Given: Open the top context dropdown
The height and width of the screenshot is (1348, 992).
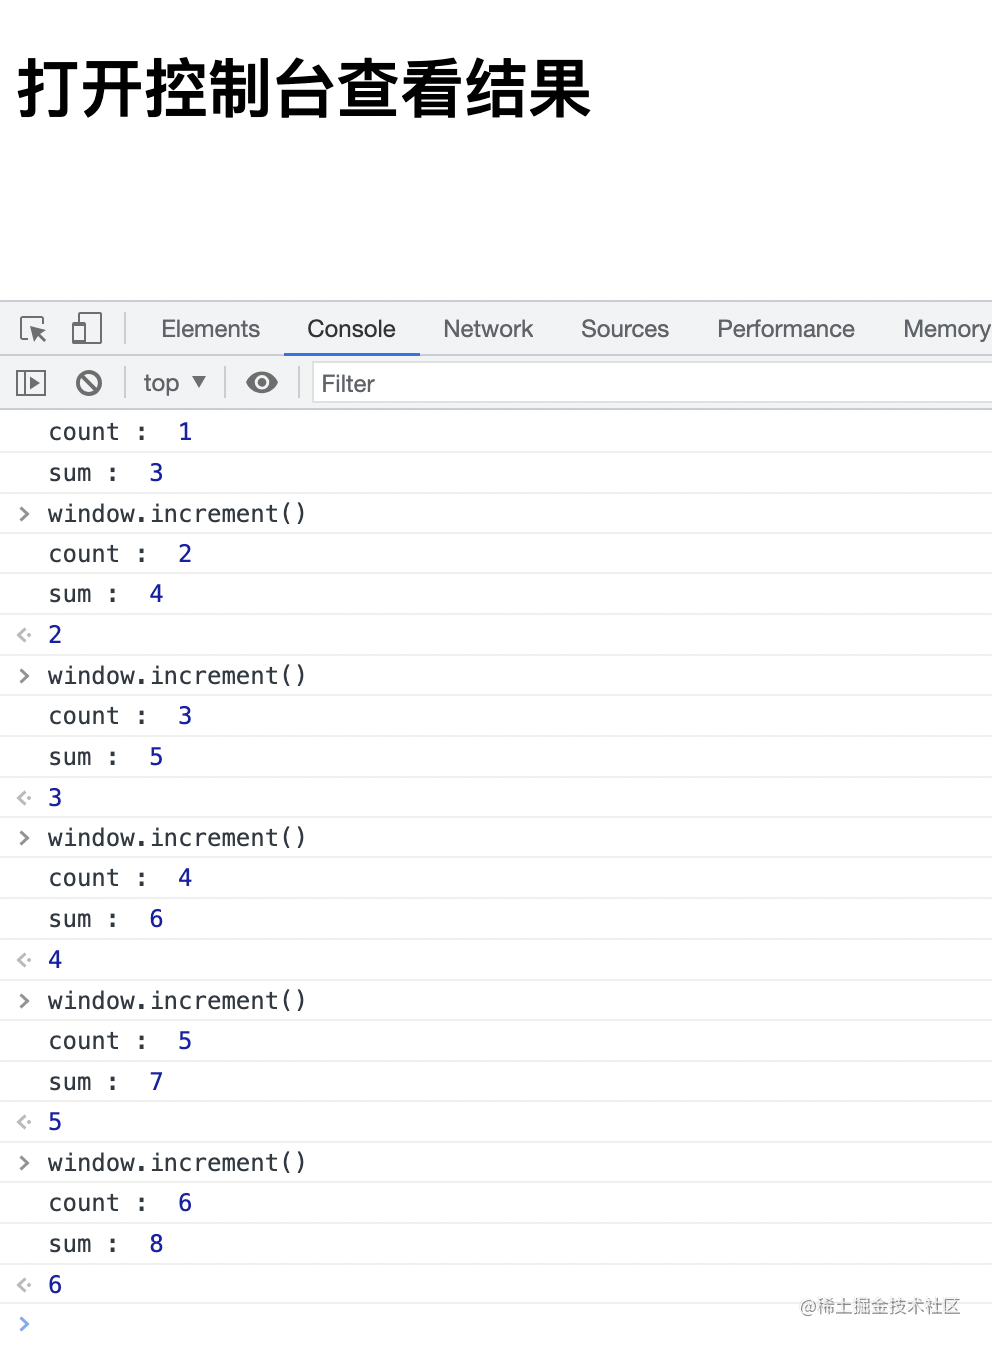Looking at the screenshot, I should (174, 383).
